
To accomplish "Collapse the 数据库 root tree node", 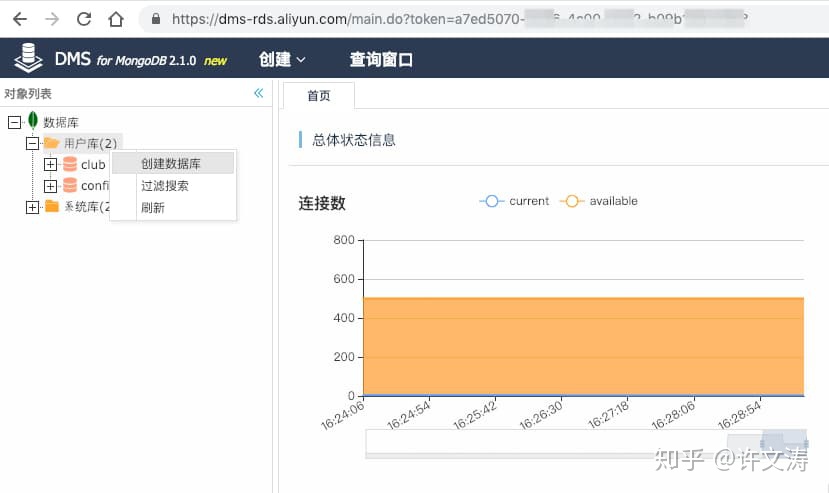I will pyautogui.click(x=14, y=122).
